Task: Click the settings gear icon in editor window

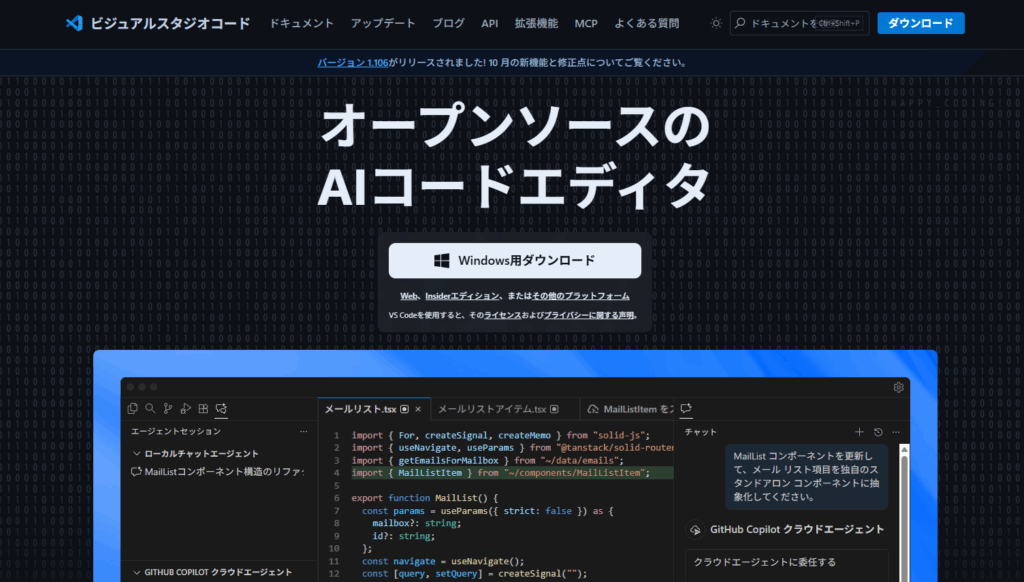Action: point(899,387)
